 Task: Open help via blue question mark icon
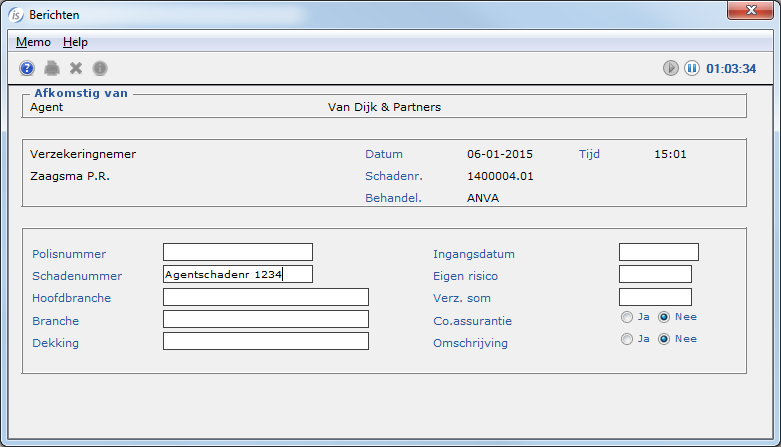(x=27, y=68)
